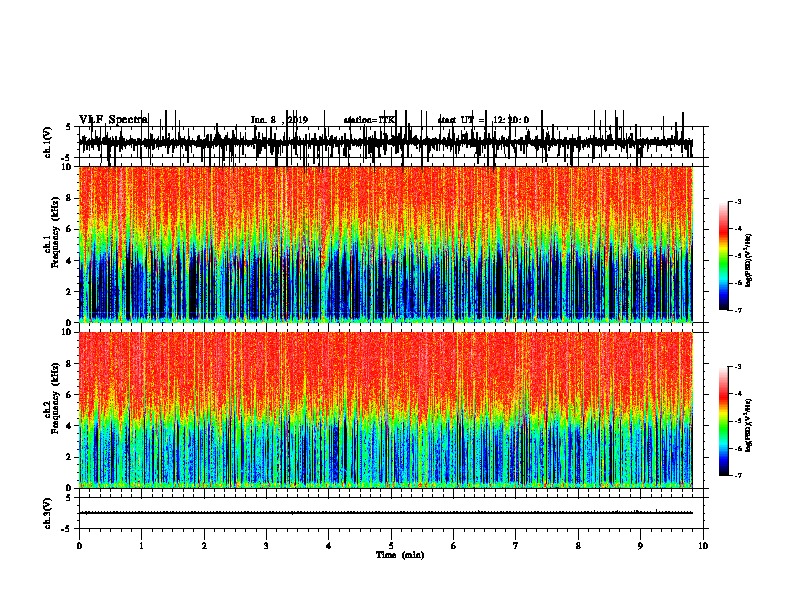Click the time-axis tick label "10"
Image resolution: width=792 pixels, height=612 pixels.
coord(702,546)
